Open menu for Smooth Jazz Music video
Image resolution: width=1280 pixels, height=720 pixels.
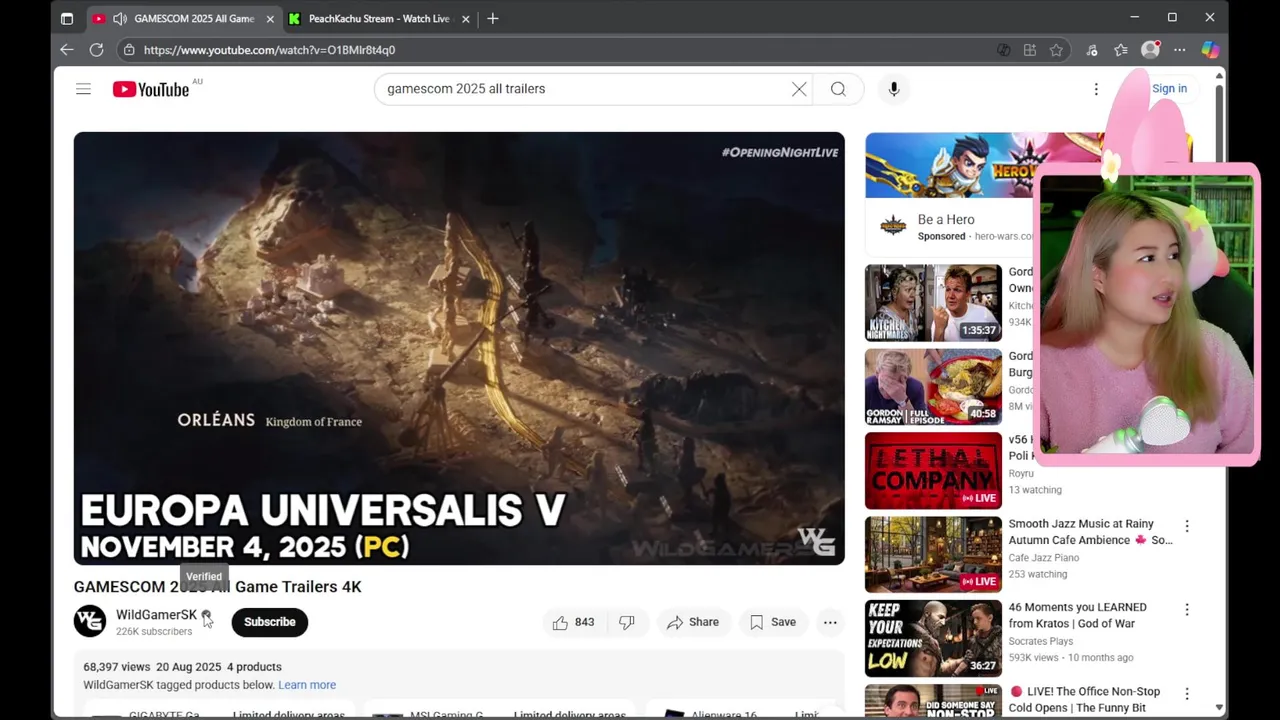click(1187, 526)
